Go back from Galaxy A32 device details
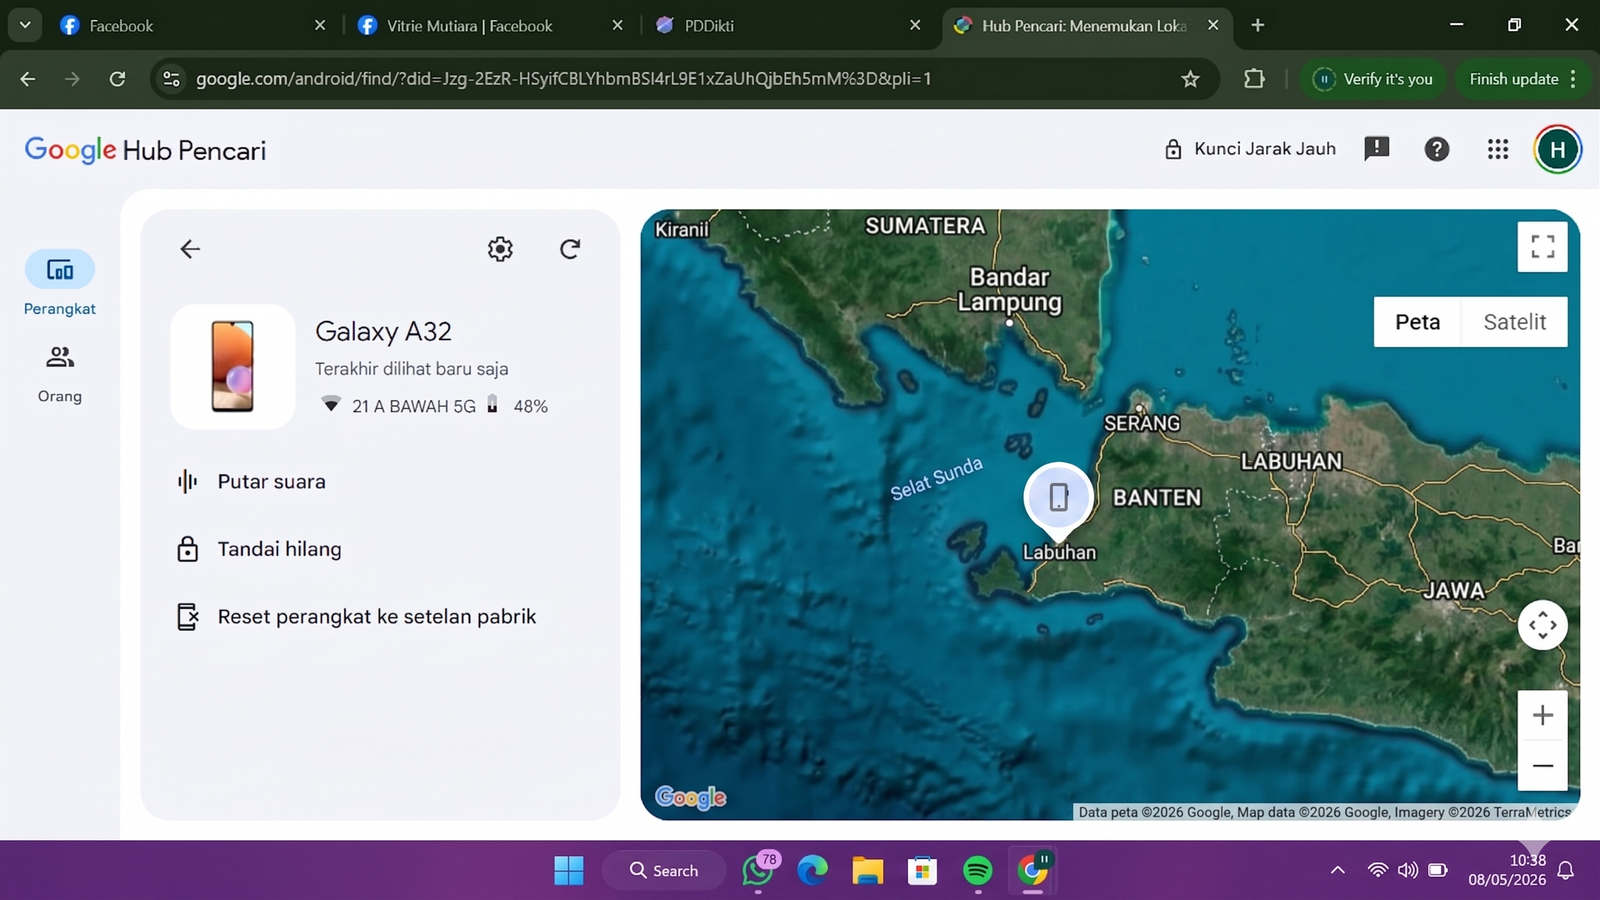 point(190,249)
